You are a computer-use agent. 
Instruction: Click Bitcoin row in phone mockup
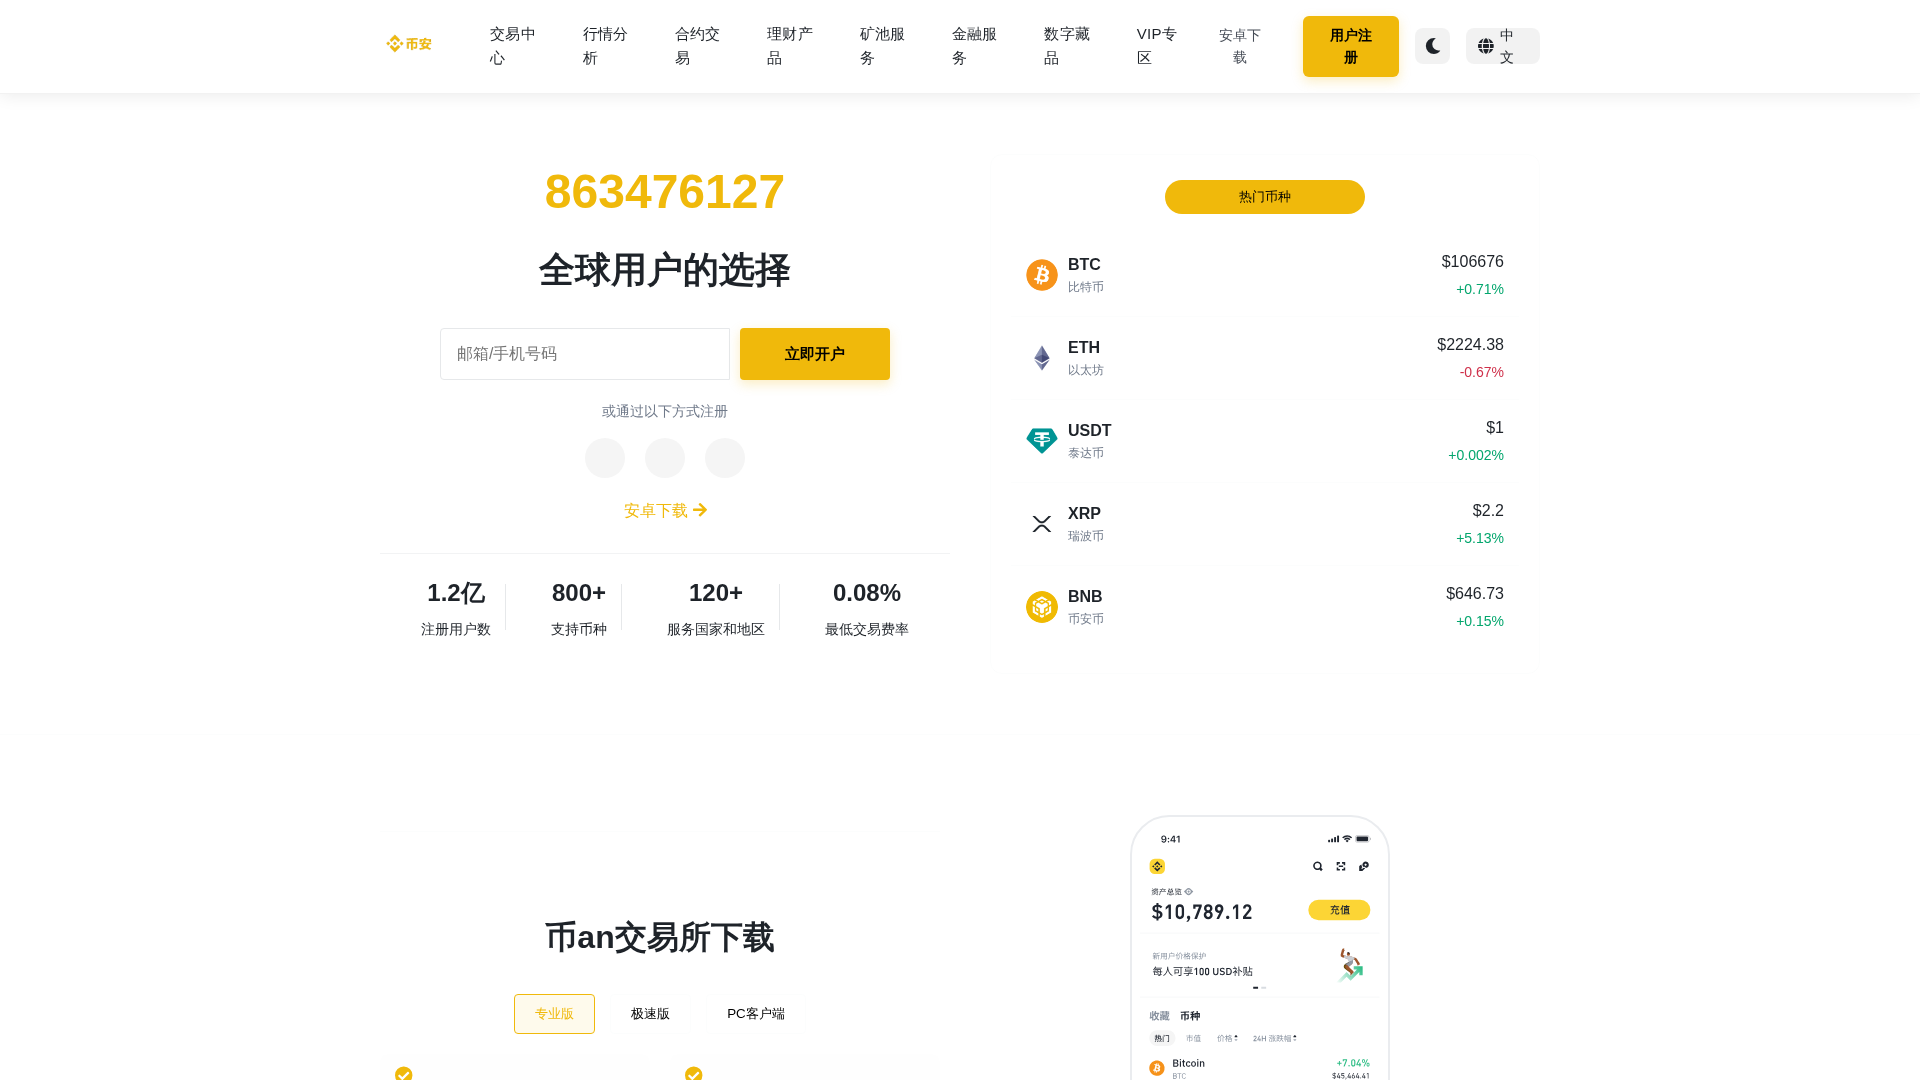coord(1260,1068)
